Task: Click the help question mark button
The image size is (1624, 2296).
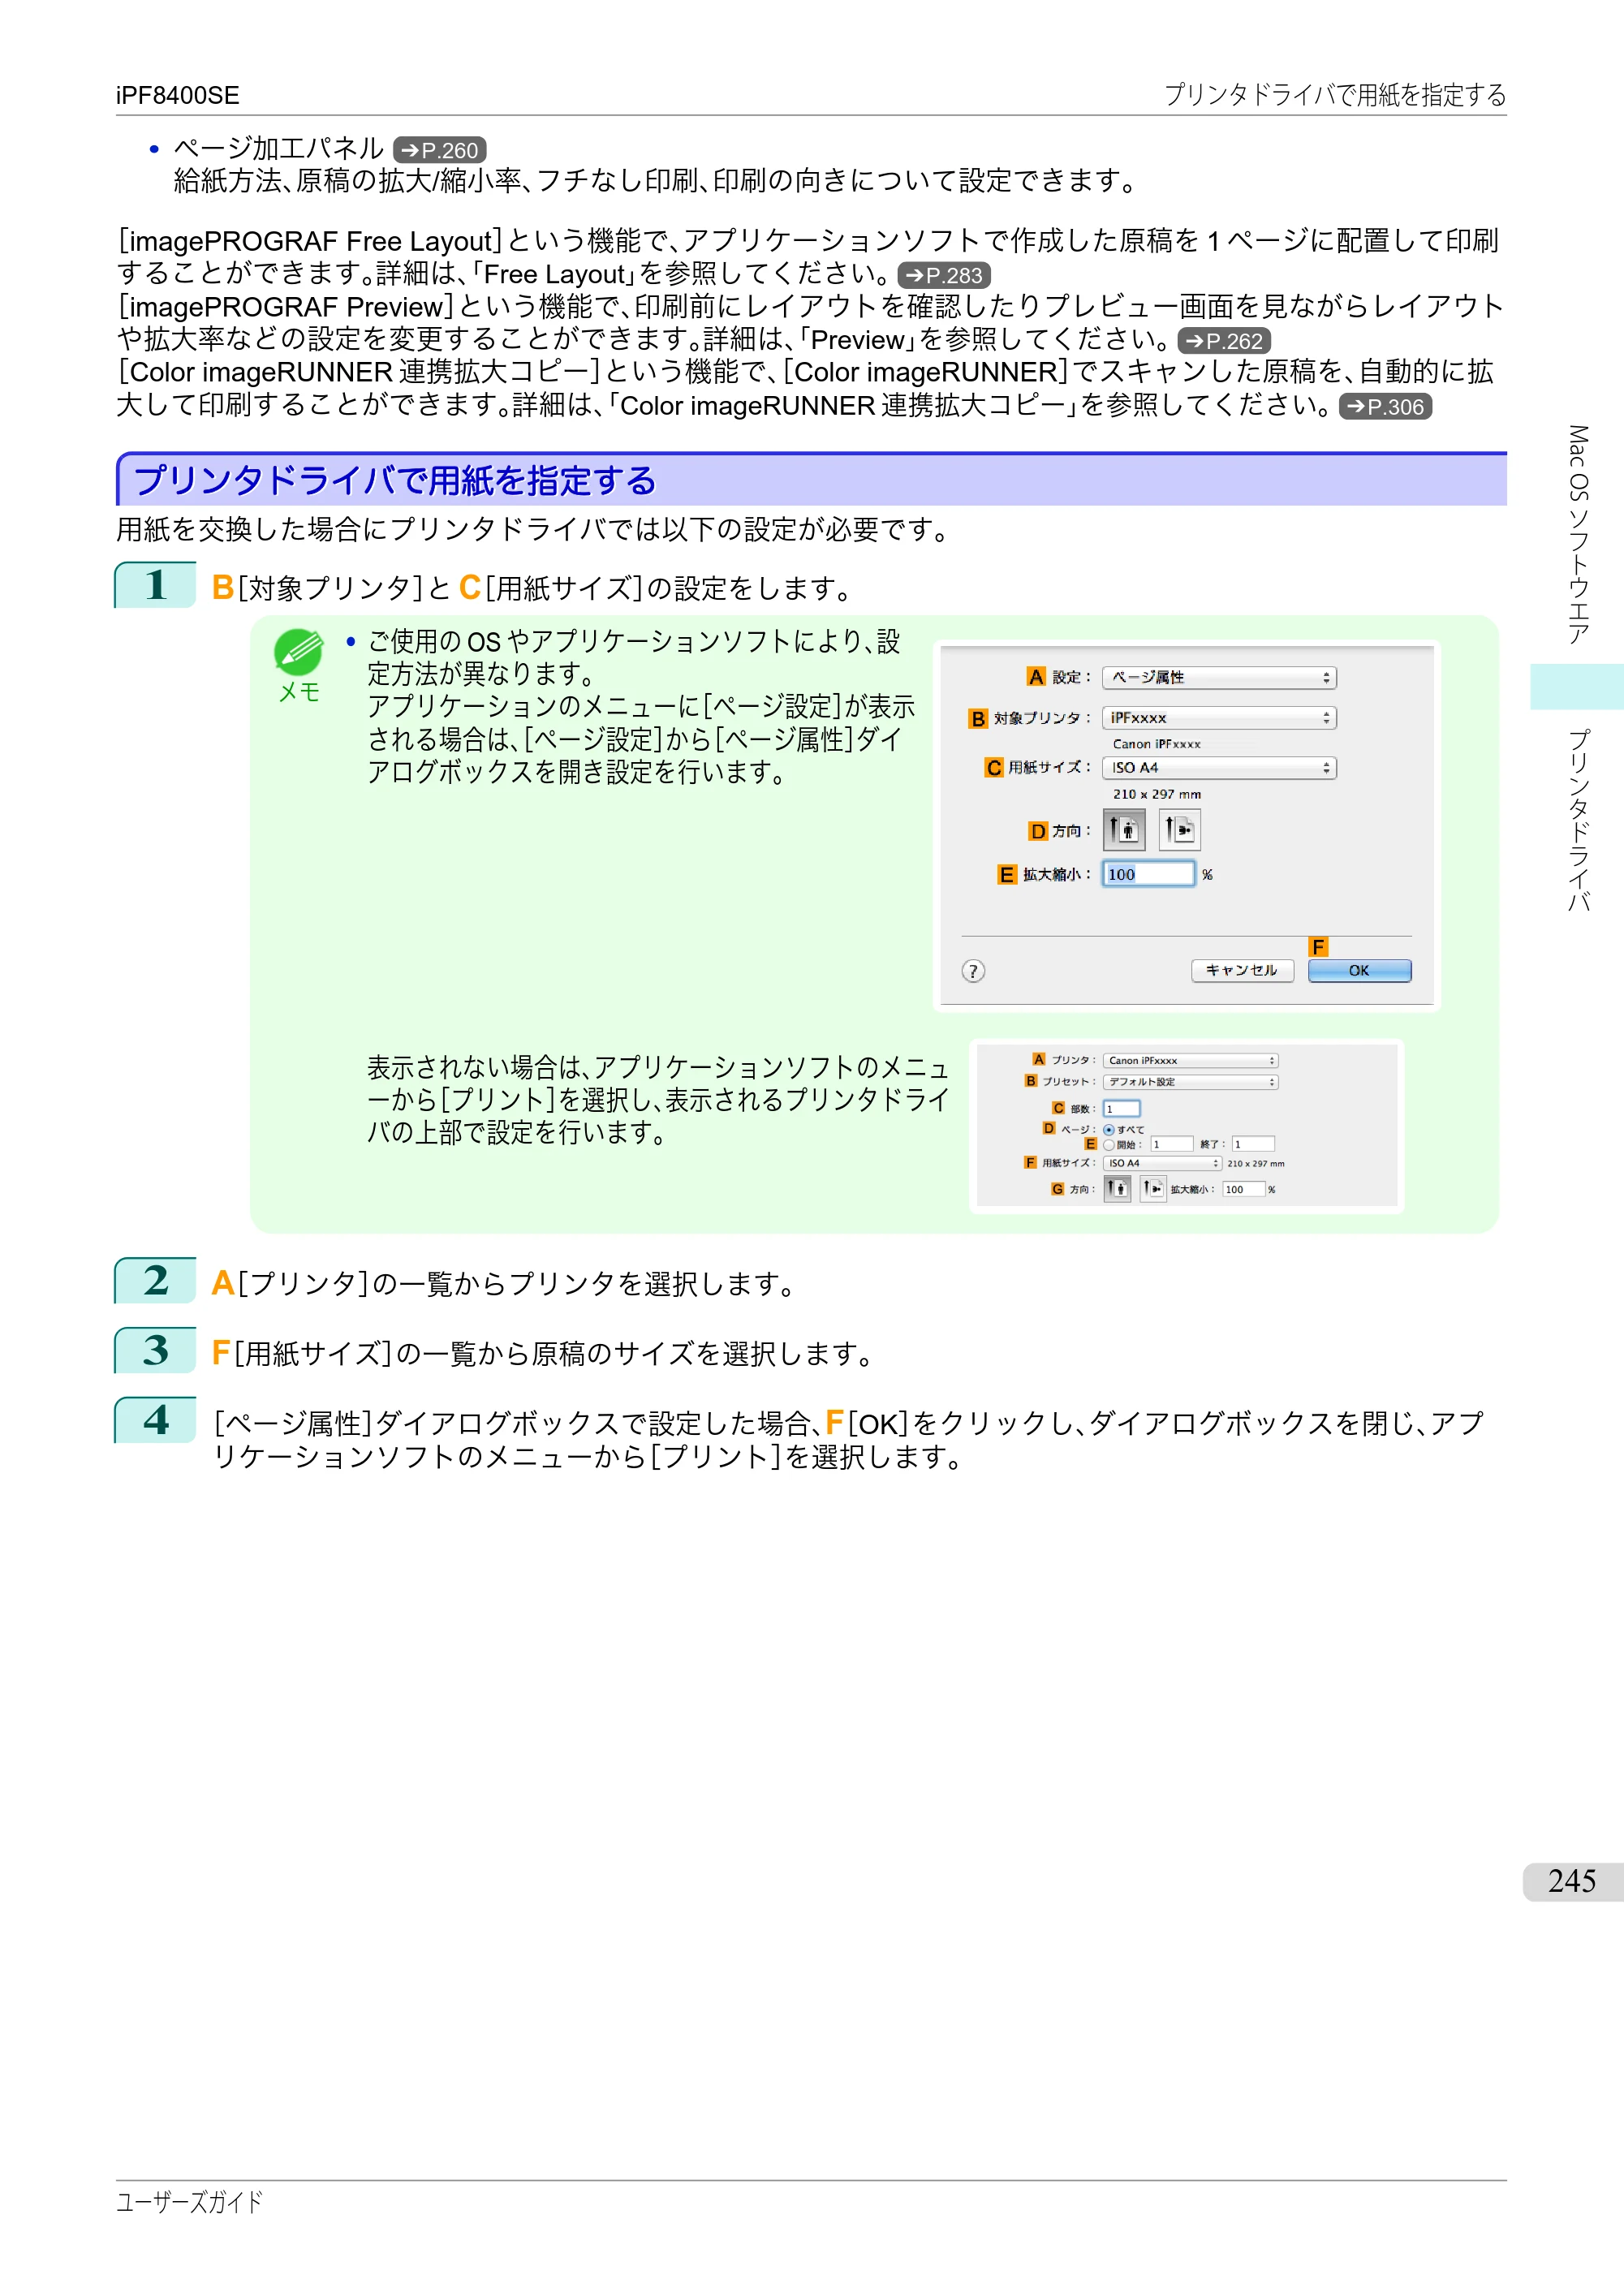Action: 973,971
